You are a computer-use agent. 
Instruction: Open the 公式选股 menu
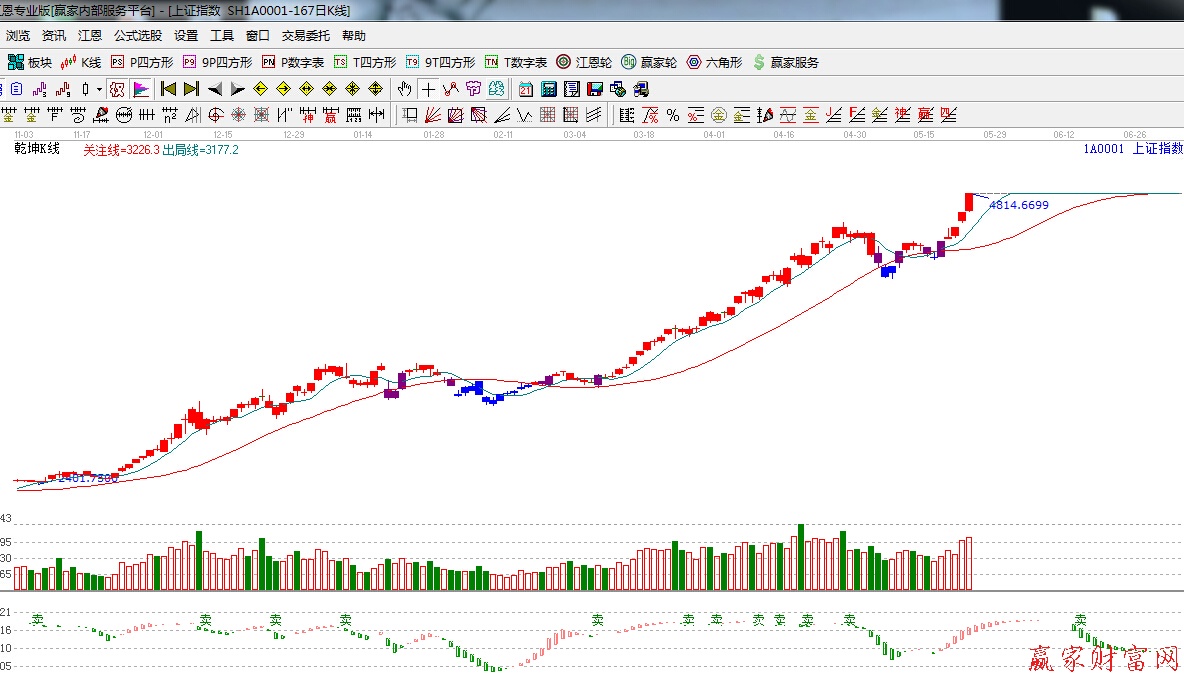[137, 35]
